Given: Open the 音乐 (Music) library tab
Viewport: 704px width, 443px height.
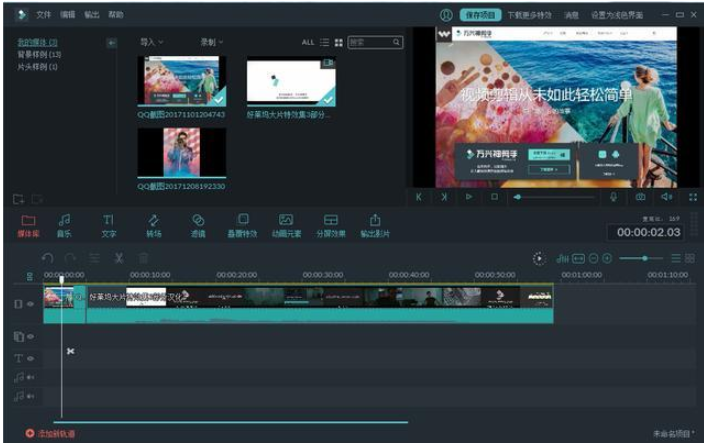Looking at the screenshot, I should (64, 224).
